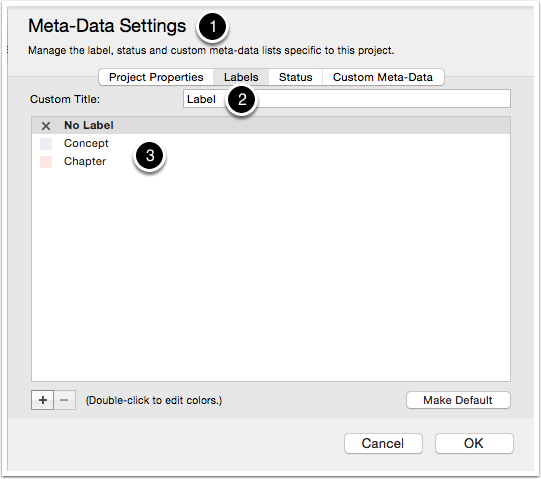Image resolution: width=541 pixels, height=479 pixels.
Task: Select the Chapter label pink swatch
Action: (x=46, y=162)
